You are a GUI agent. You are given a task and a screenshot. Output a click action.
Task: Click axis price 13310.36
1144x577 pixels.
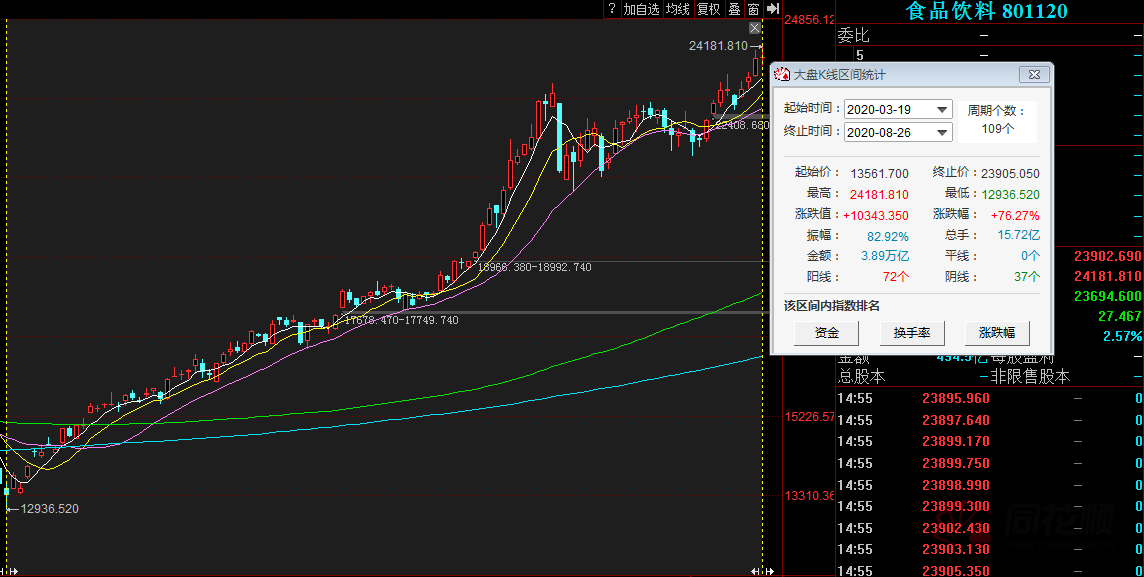click(x=809, y=495)
